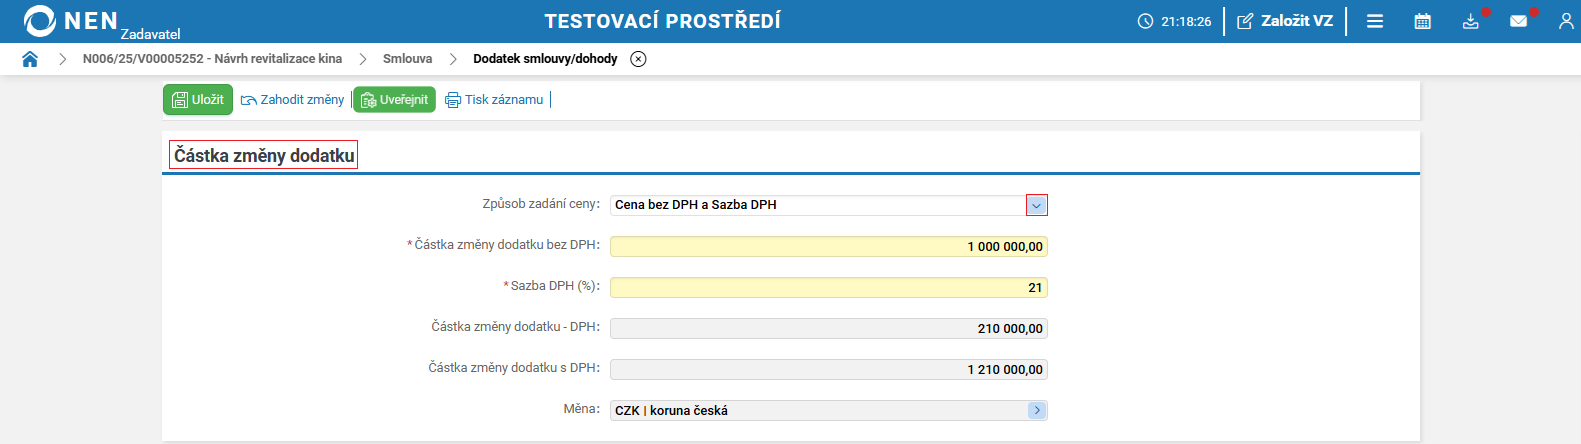Screen dimensions: 1581x444
Task: Close the Dodatek smlouvy/dohody breadcrumb
Action: point(638,59)
